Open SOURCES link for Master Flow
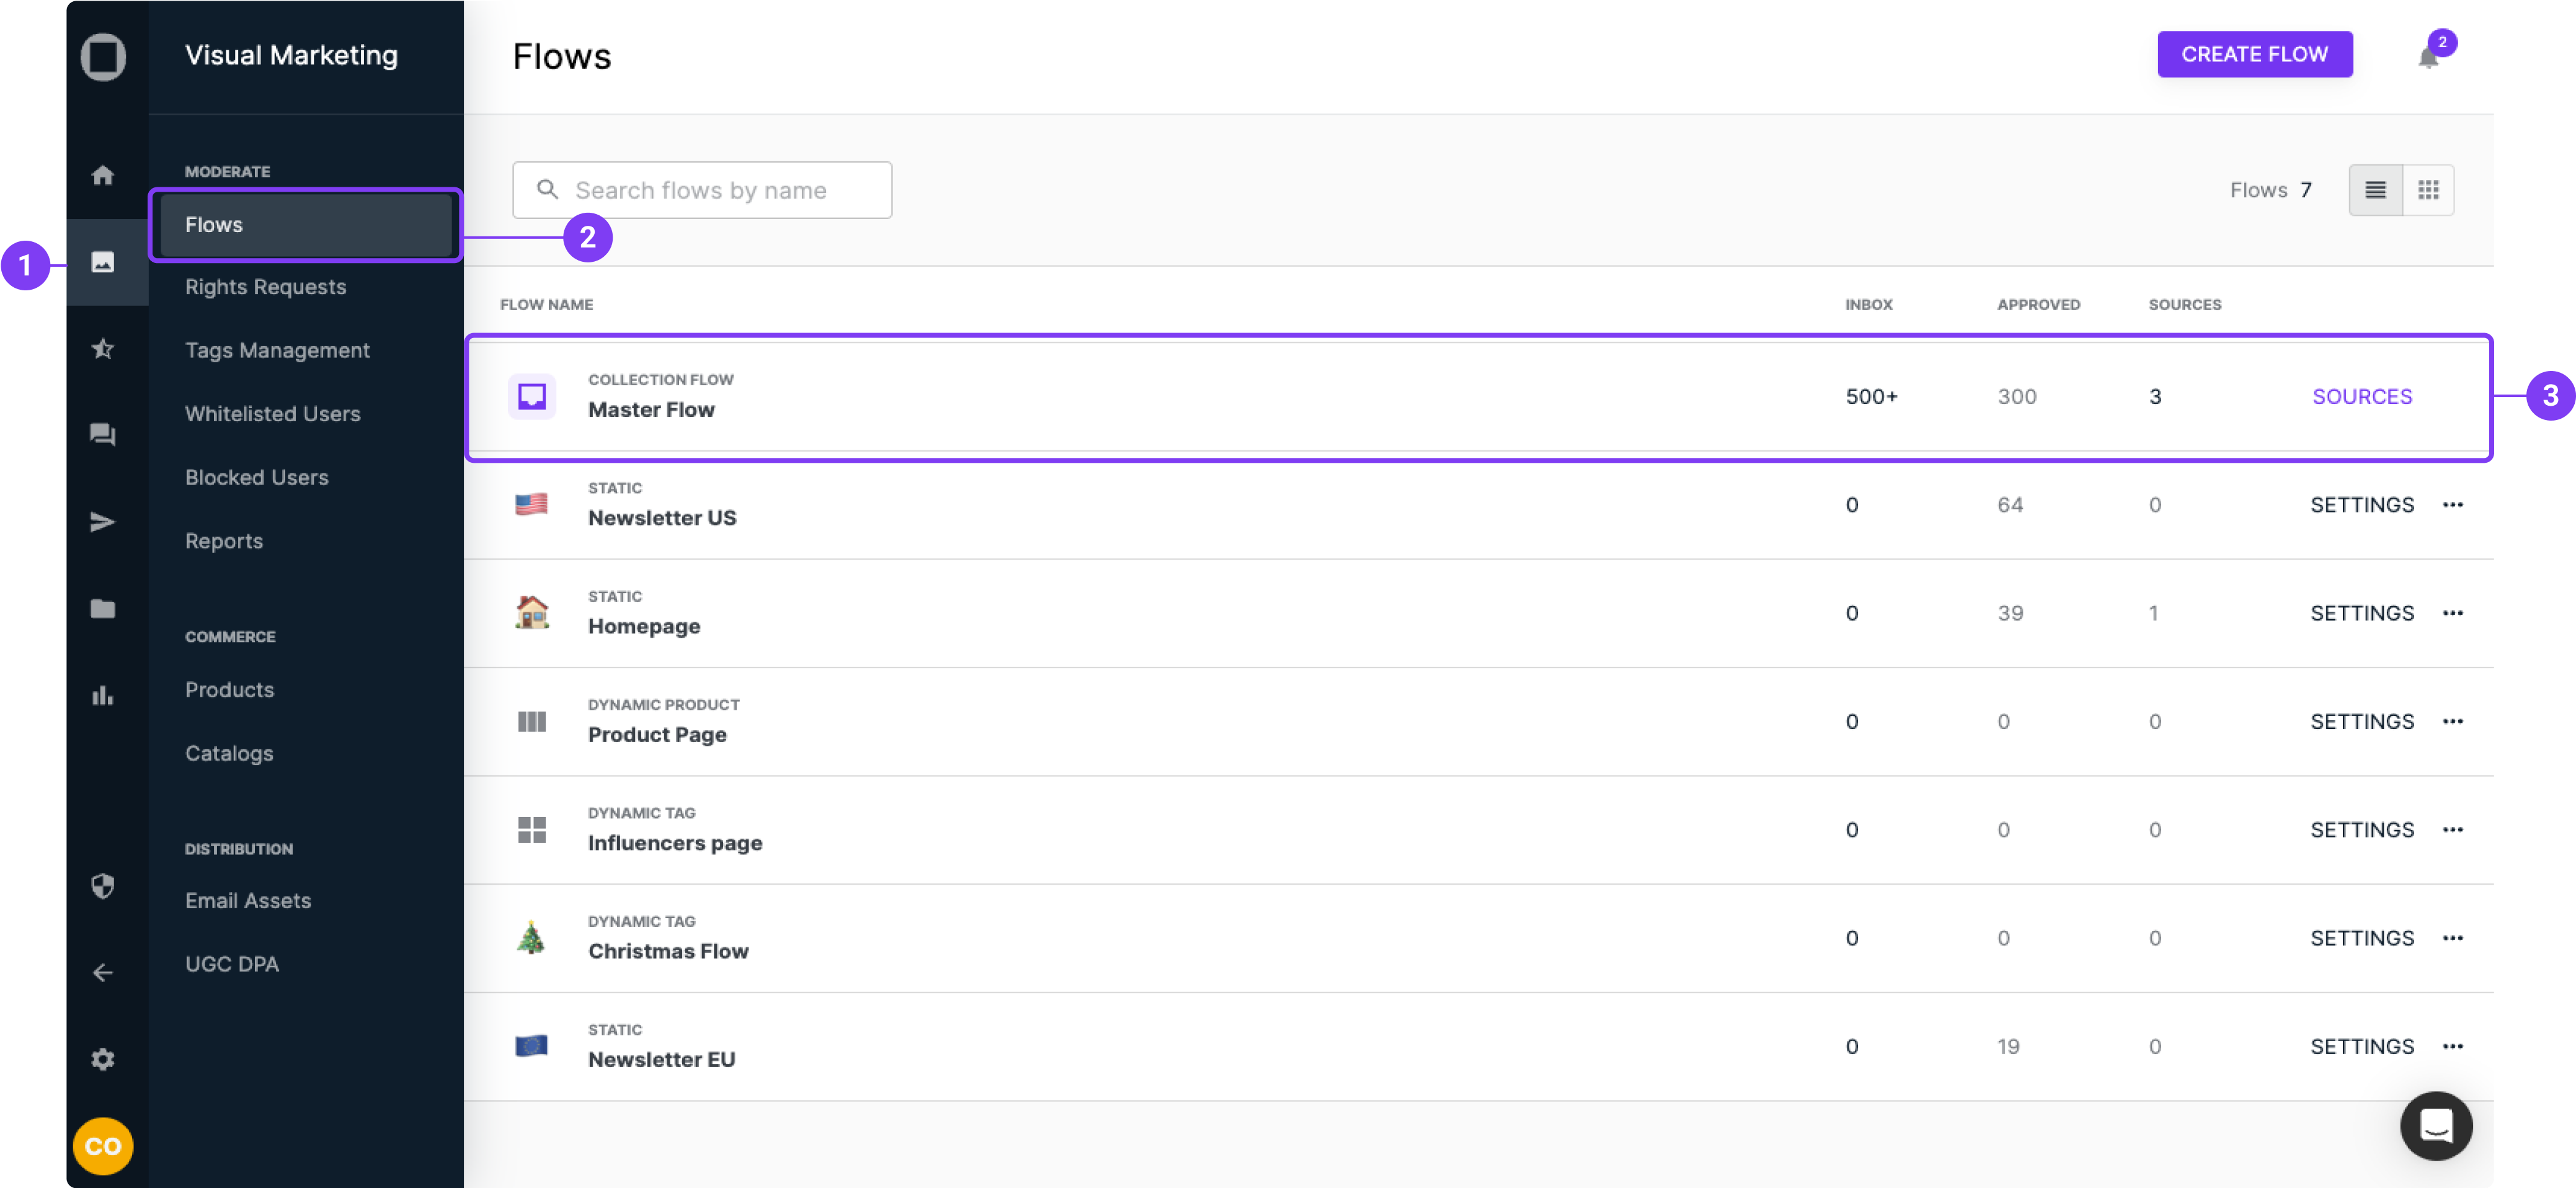Viewport: 2576px width, 1188px height. click(x=2361, y=396)
